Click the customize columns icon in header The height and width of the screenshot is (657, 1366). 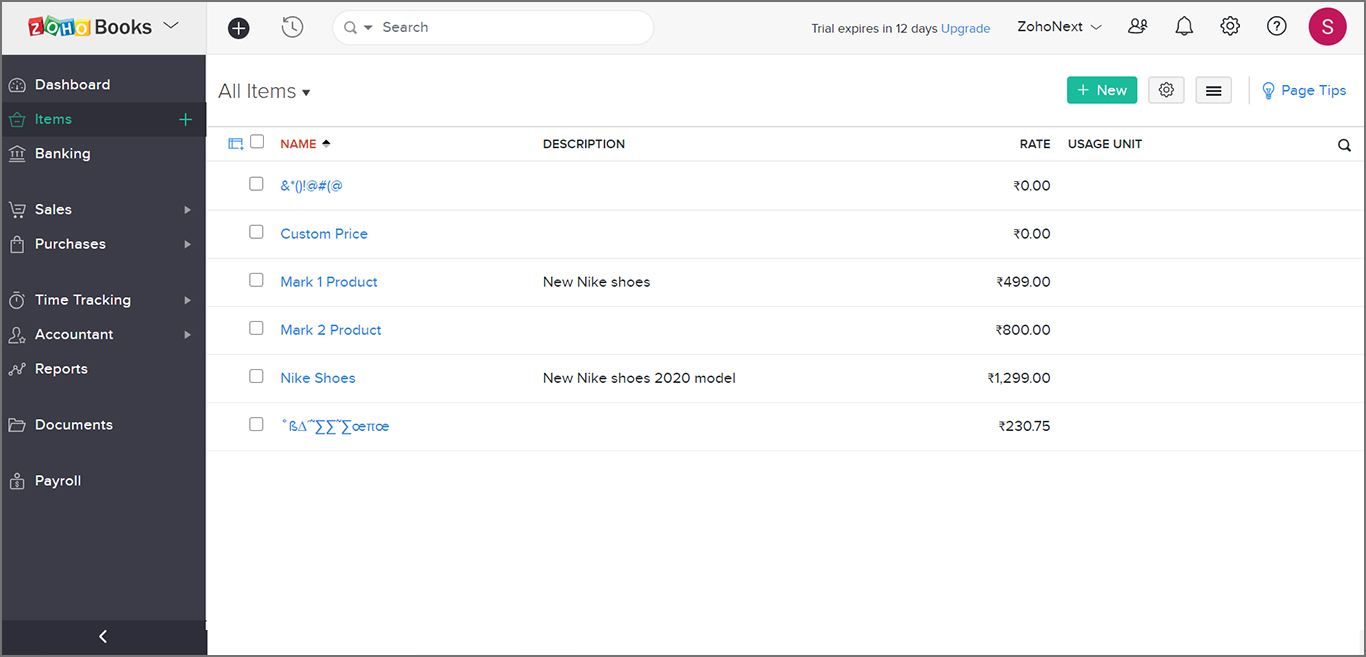coord(236,144)
